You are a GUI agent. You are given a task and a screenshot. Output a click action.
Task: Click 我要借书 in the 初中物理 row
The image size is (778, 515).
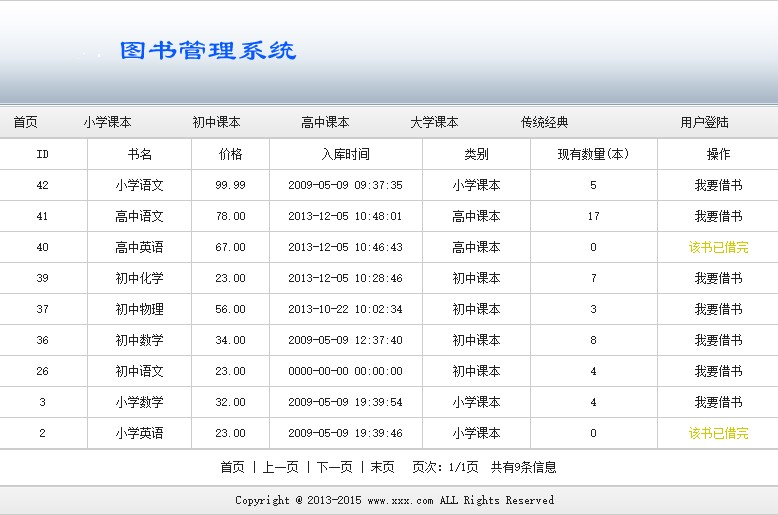tap(718, 309)
